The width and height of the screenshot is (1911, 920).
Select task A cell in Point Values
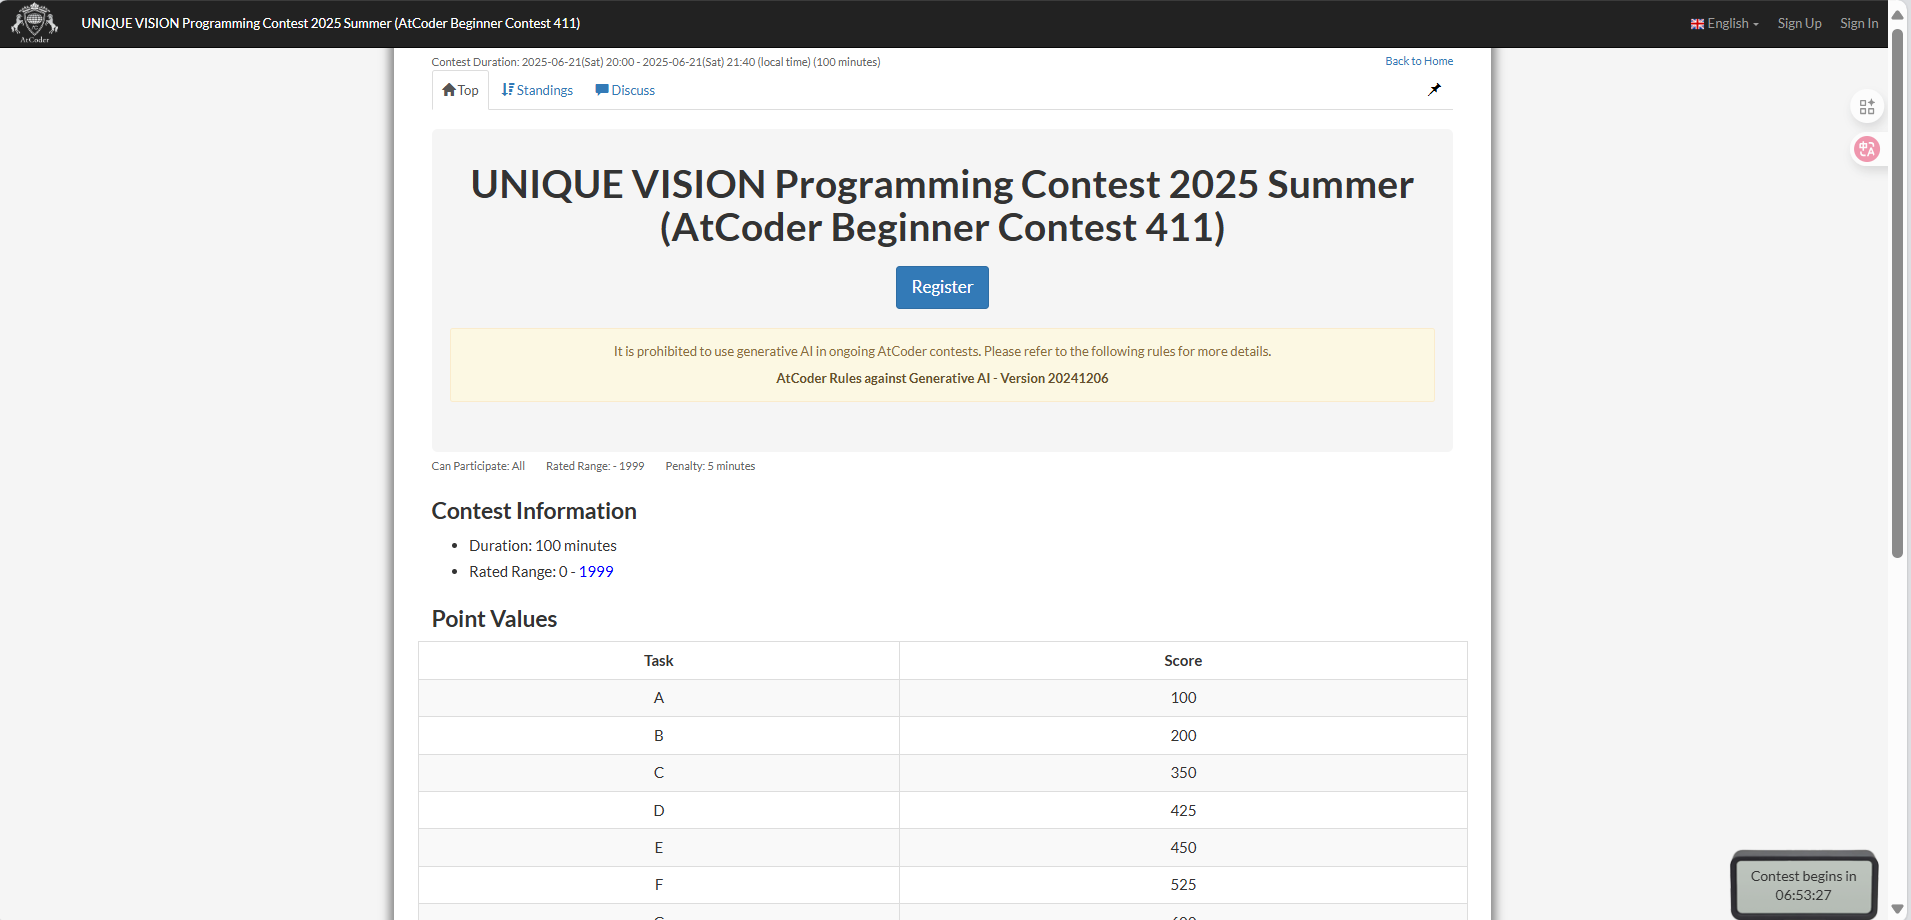click(659, 698)
